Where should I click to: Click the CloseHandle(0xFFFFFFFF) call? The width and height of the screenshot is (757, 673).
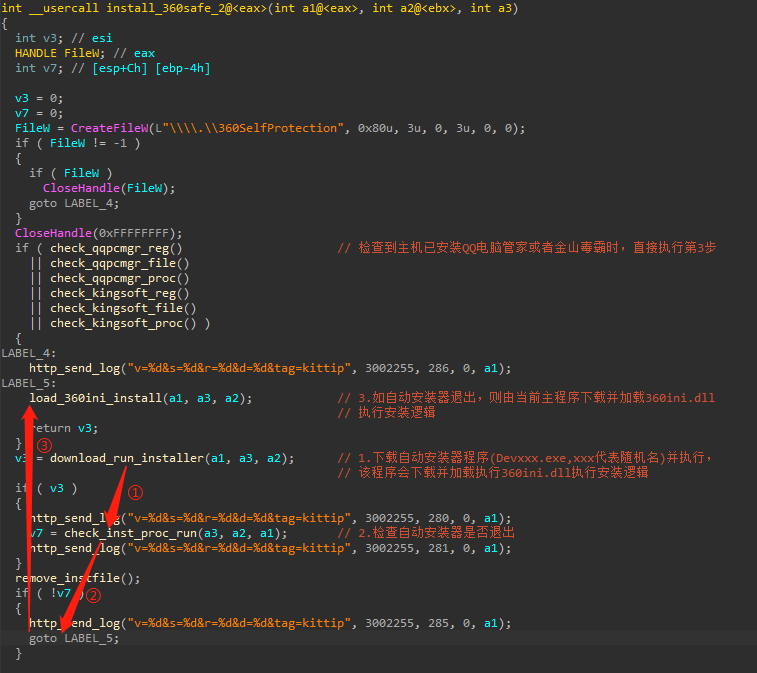[98, 233]
